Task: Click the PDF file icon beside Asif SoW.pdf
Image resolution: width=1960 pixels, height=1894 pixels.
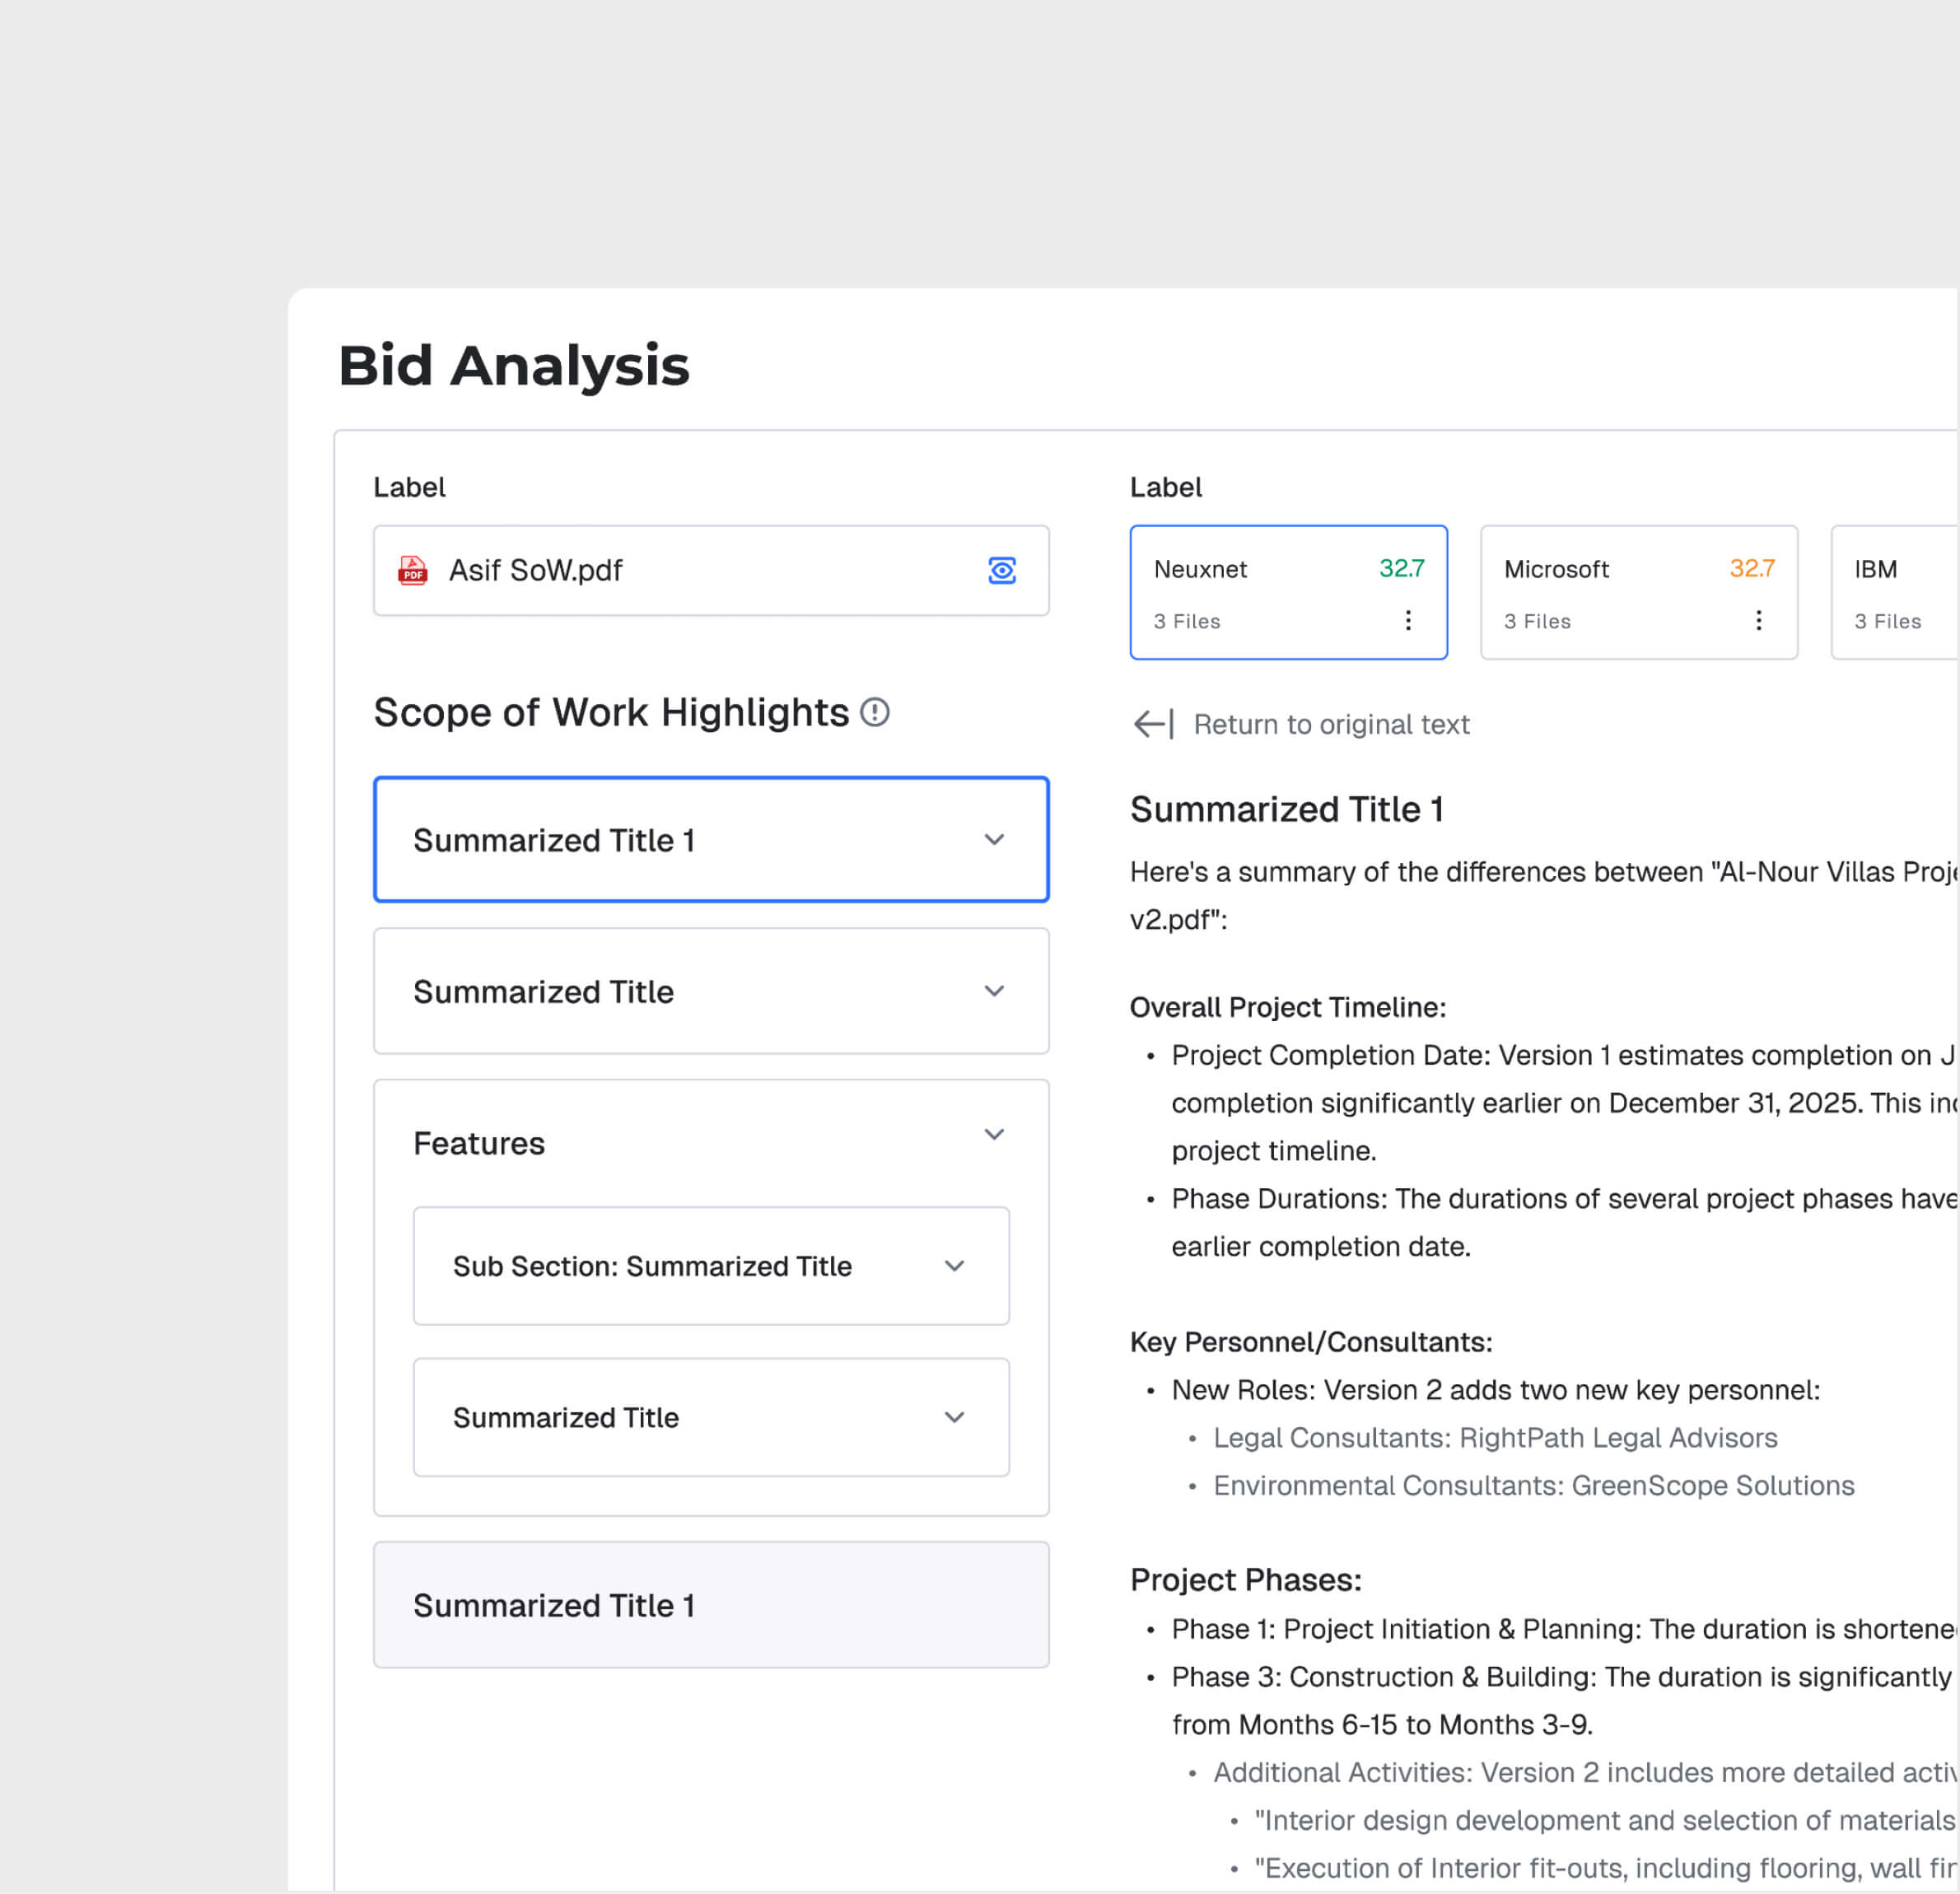Action: [413, 570]
